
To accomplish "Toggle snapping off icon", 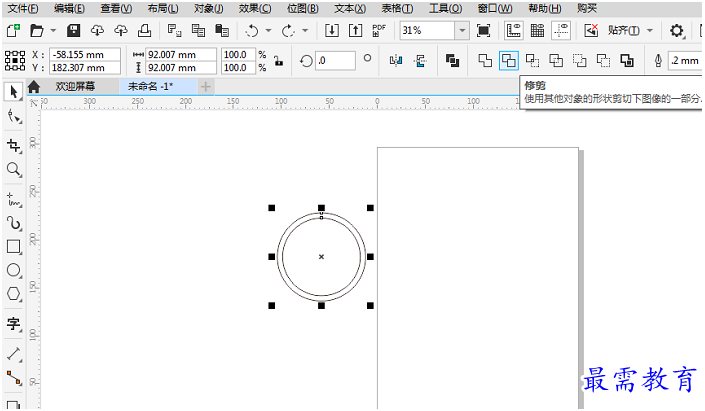I will pyautogui.click(x=591, y=31).
